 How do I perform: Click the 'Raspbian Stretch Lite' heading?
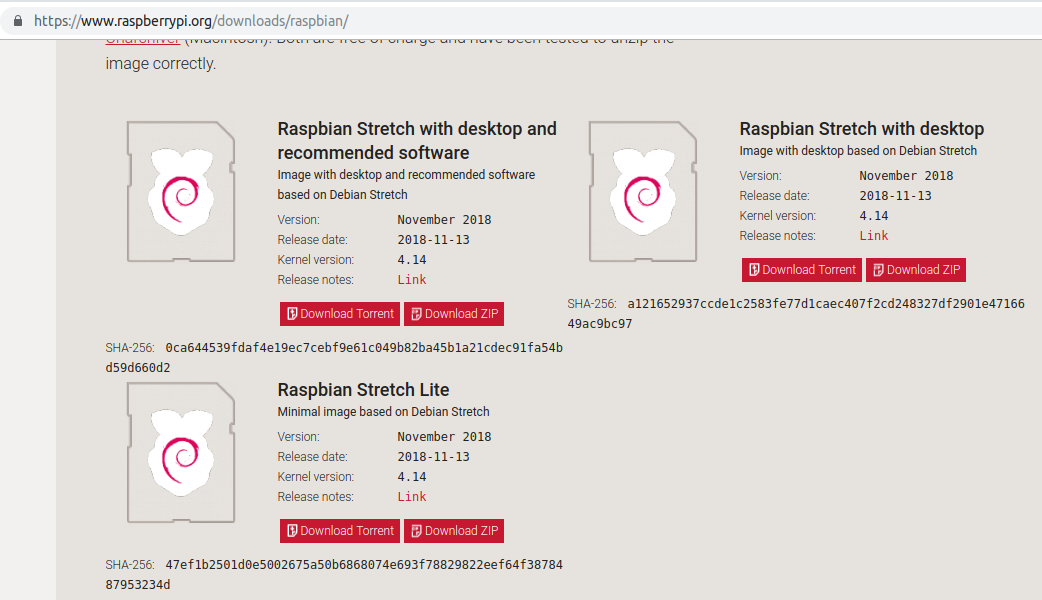[x=364, y=390]
